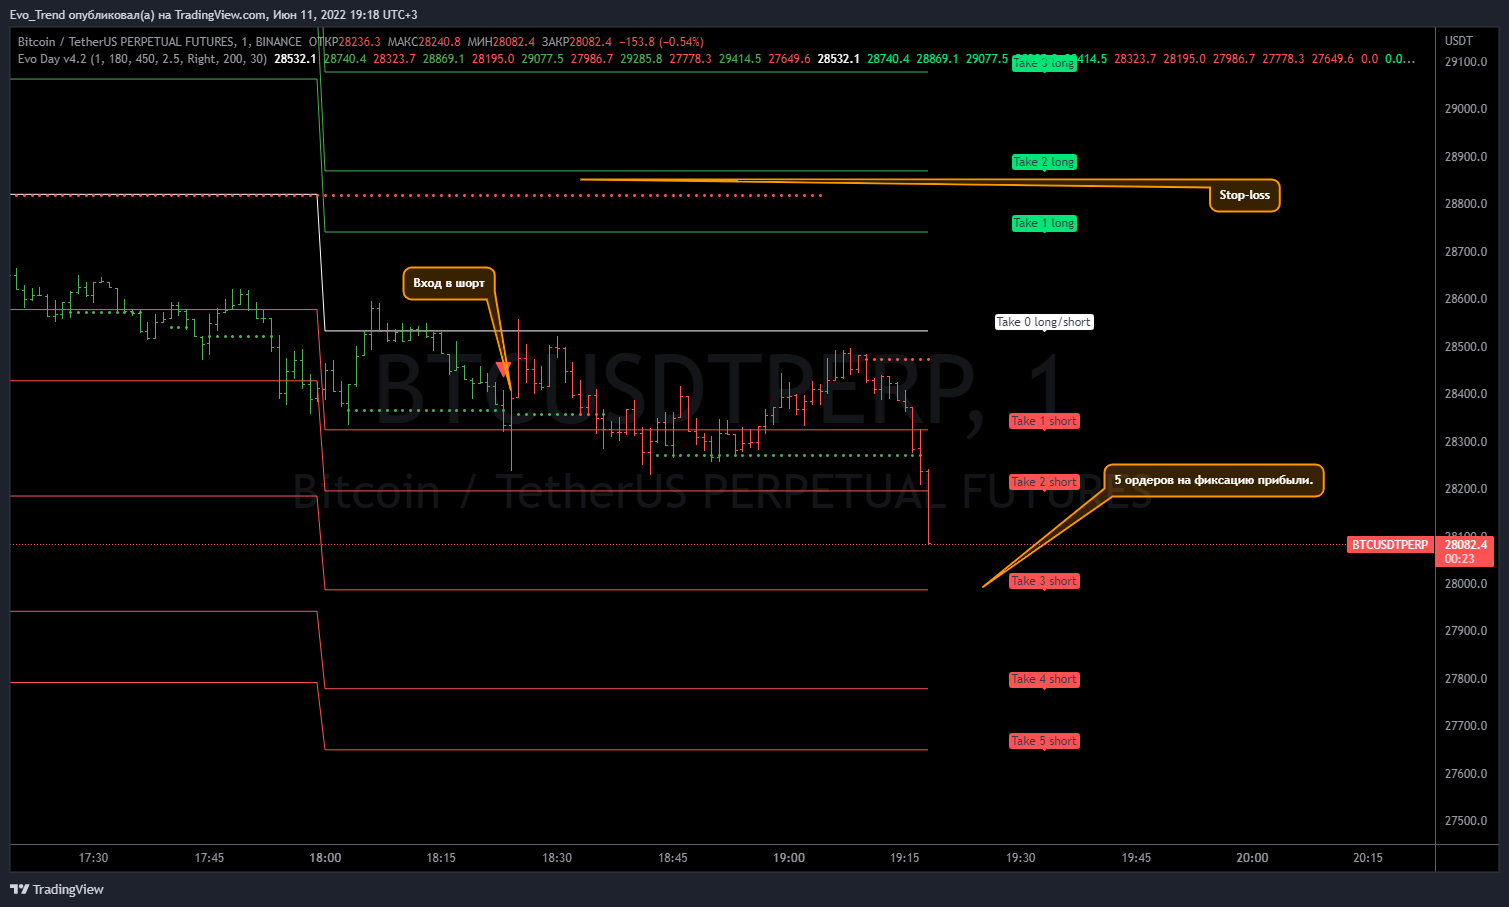The height and width of the screenshot is (907, 1509).
Task: Click 27900.0 on the price axis
Action: 1466,631
